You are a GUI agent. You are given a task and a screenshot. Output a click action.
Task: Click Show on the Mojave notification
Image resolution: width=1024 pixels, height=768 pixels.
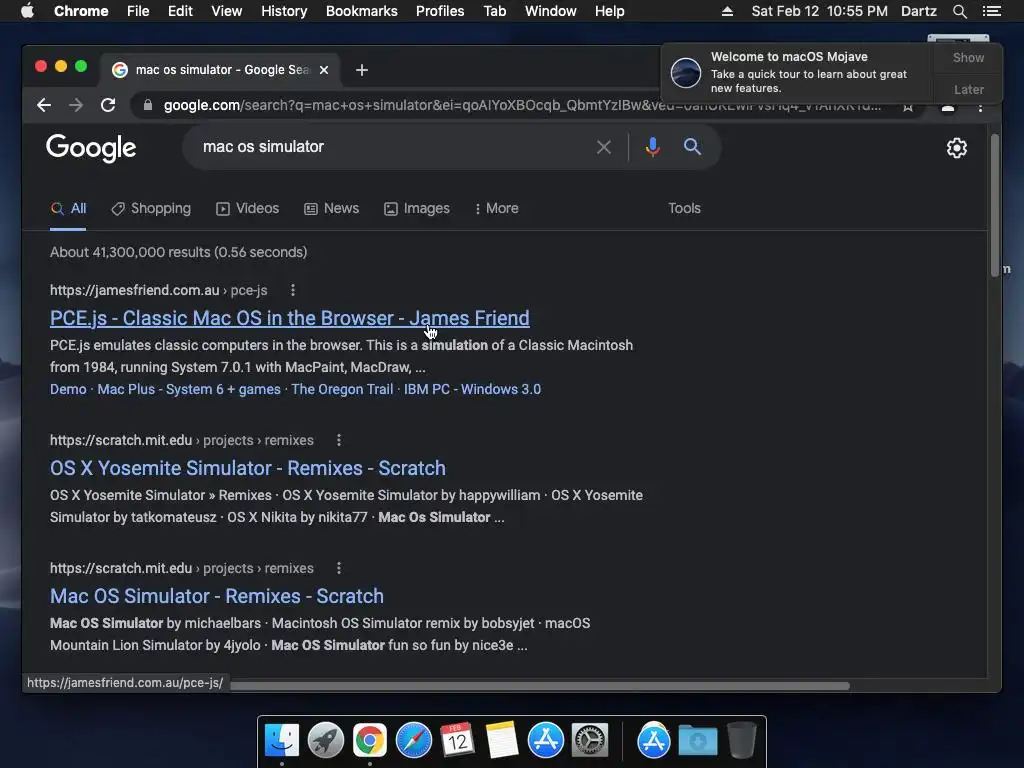click(x=968, y=57)
